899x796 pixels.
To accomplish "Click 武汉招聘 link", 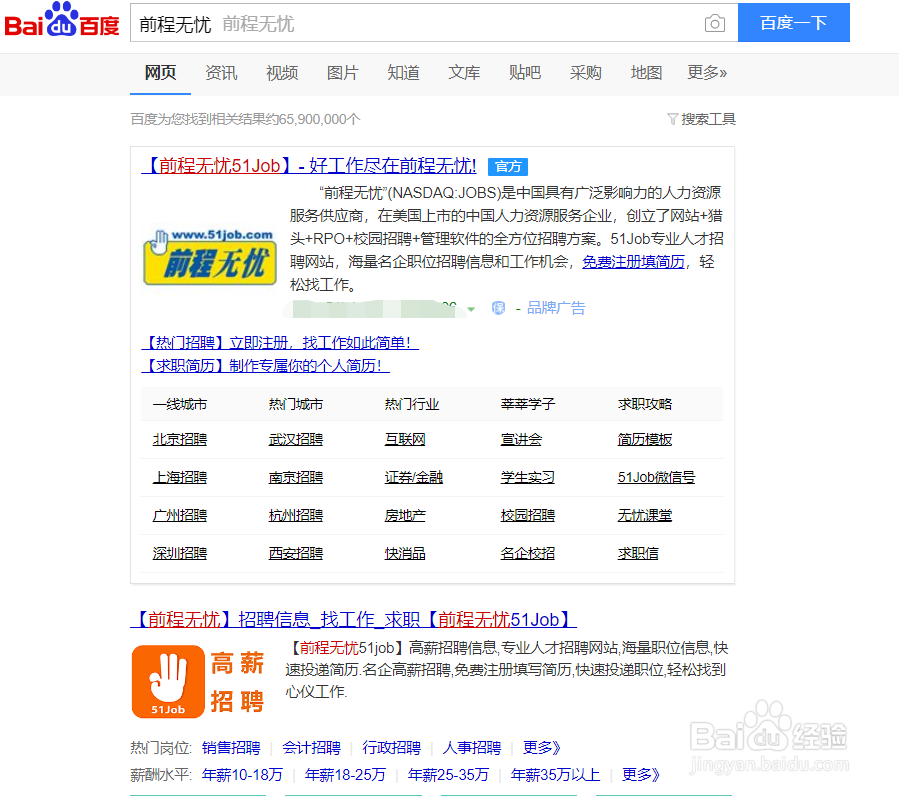I will pos(296,439).
